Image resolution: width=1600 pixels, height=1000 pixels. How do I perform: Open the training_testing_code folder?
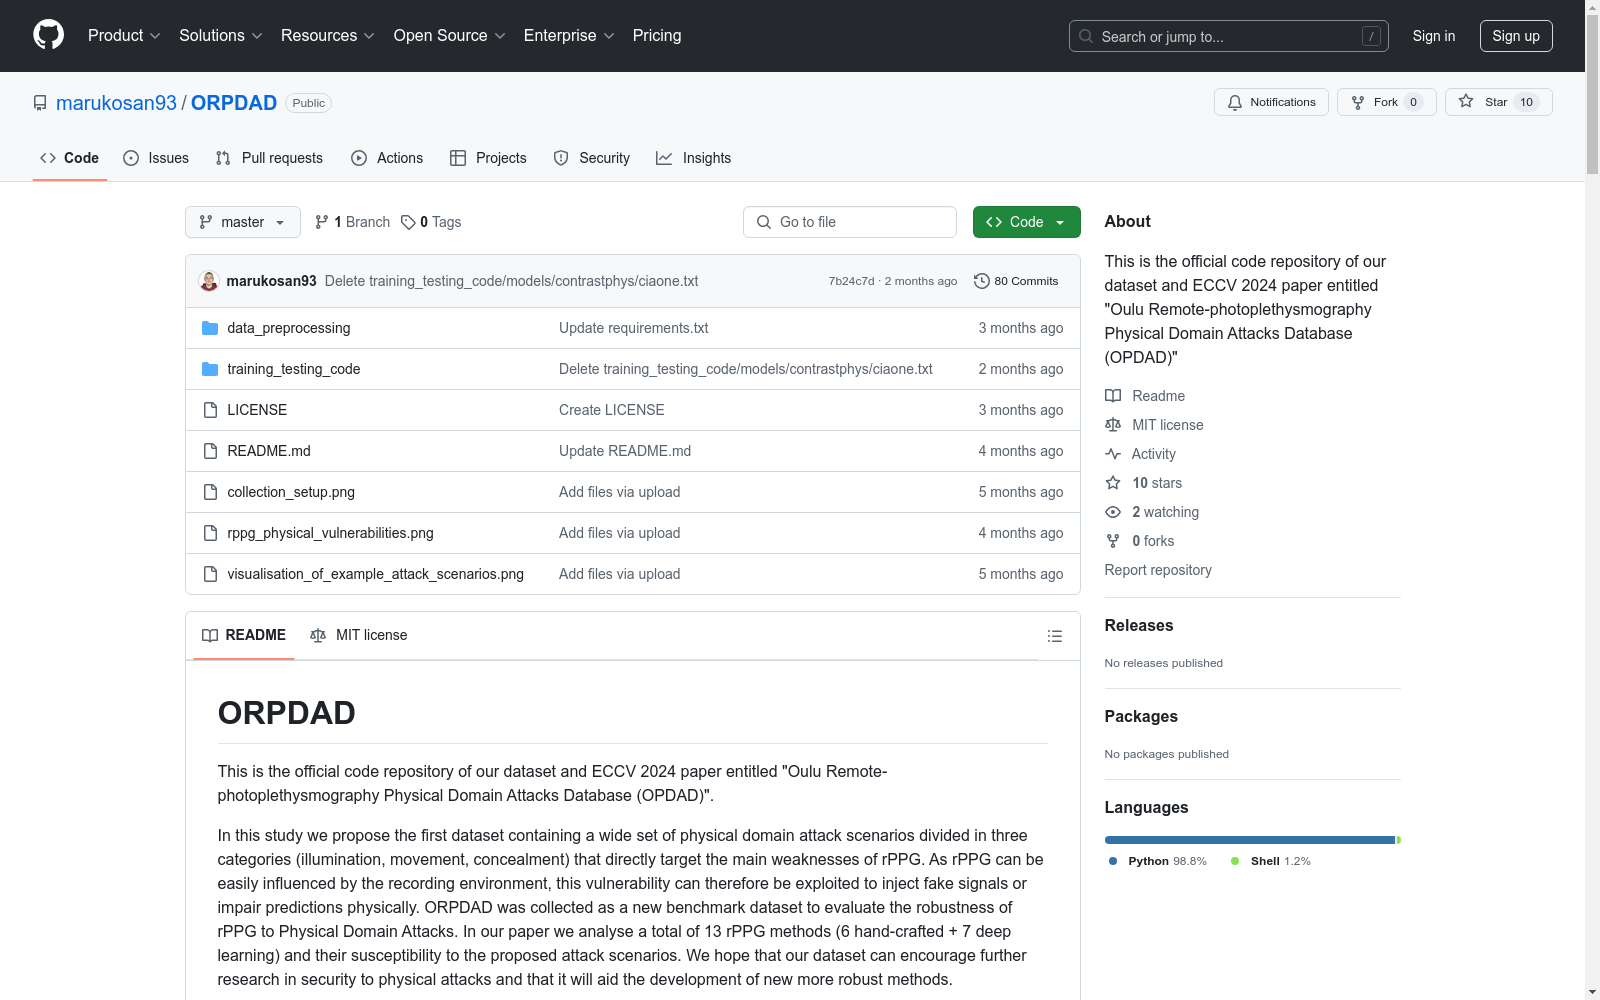294,369
